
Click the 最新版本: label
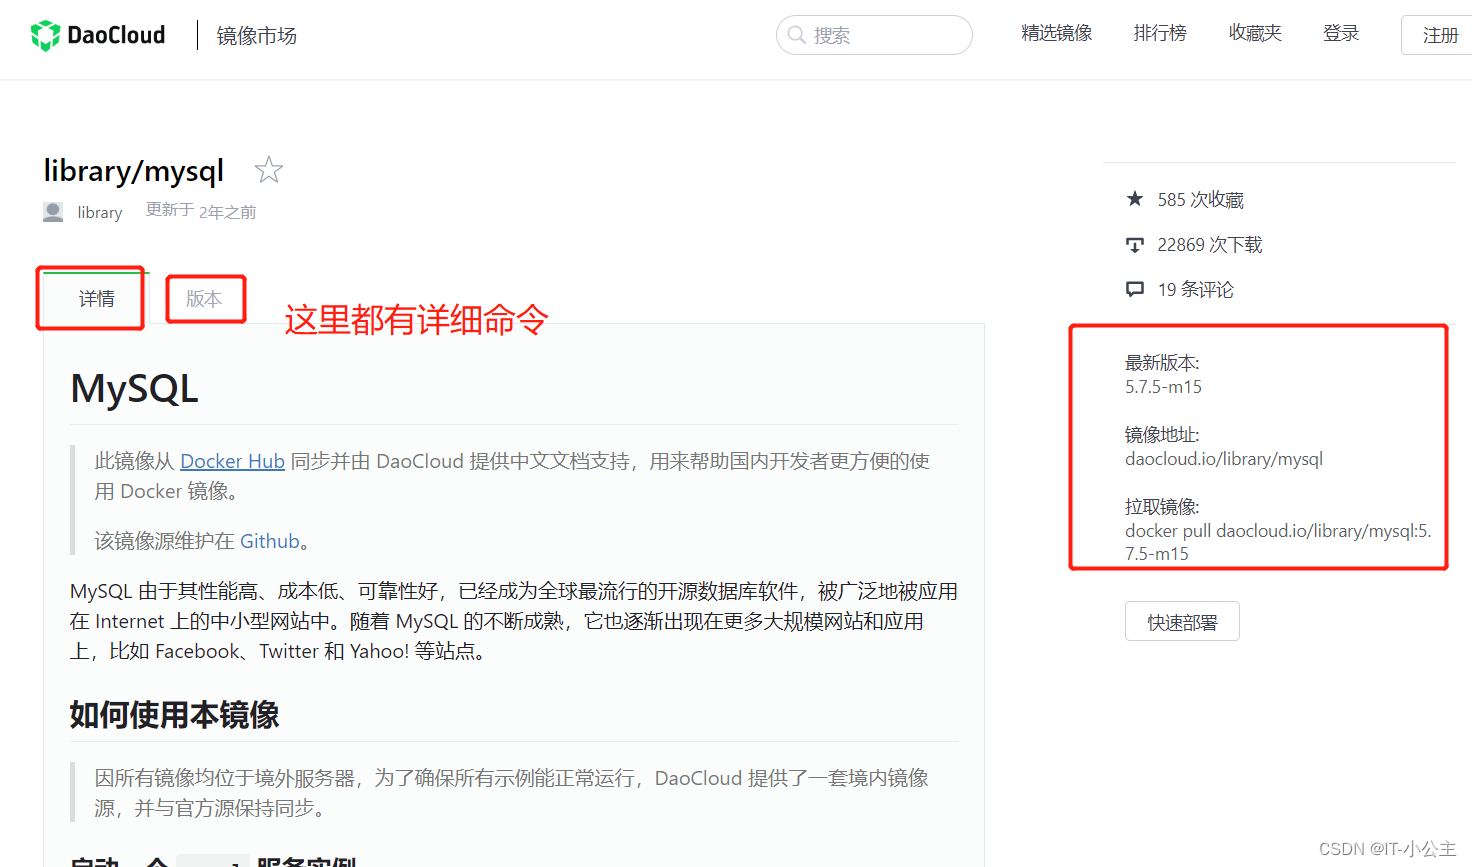pyautogui.click(x=1162, y=363)
